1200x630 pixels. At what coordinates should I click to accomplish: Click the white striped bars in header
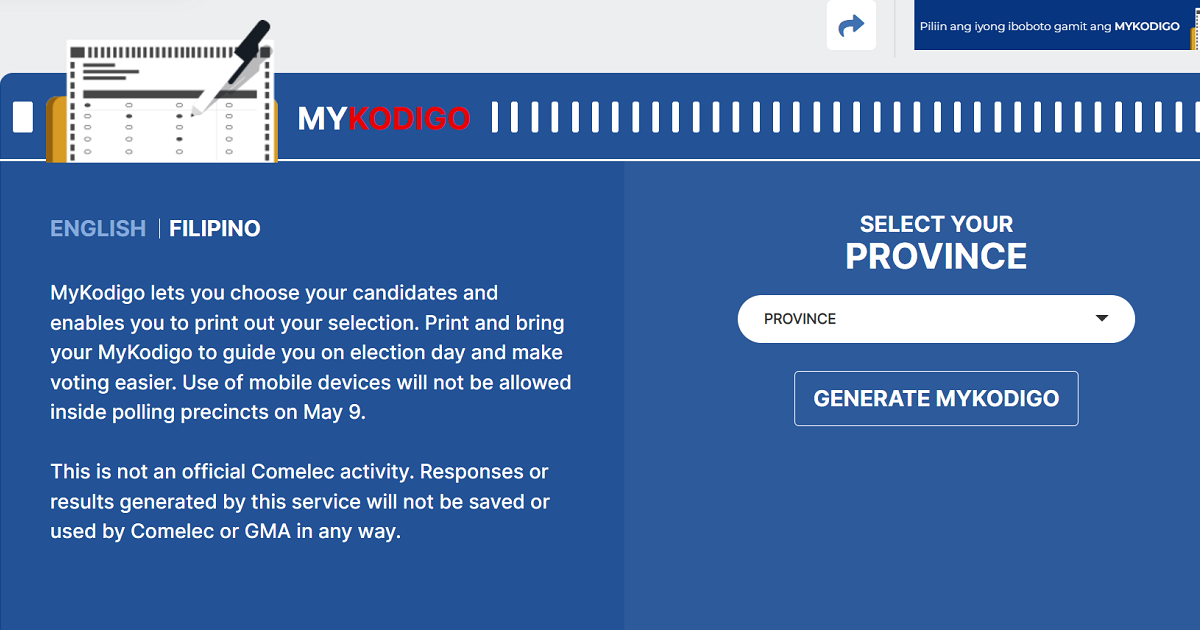[x=844, y=116]
